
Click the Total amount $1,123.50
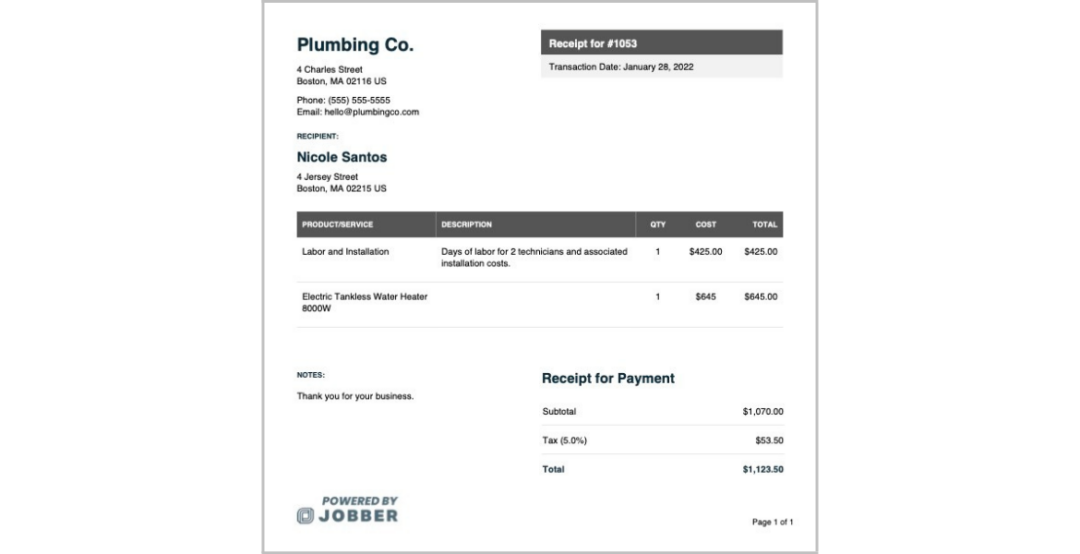(762, 470)
